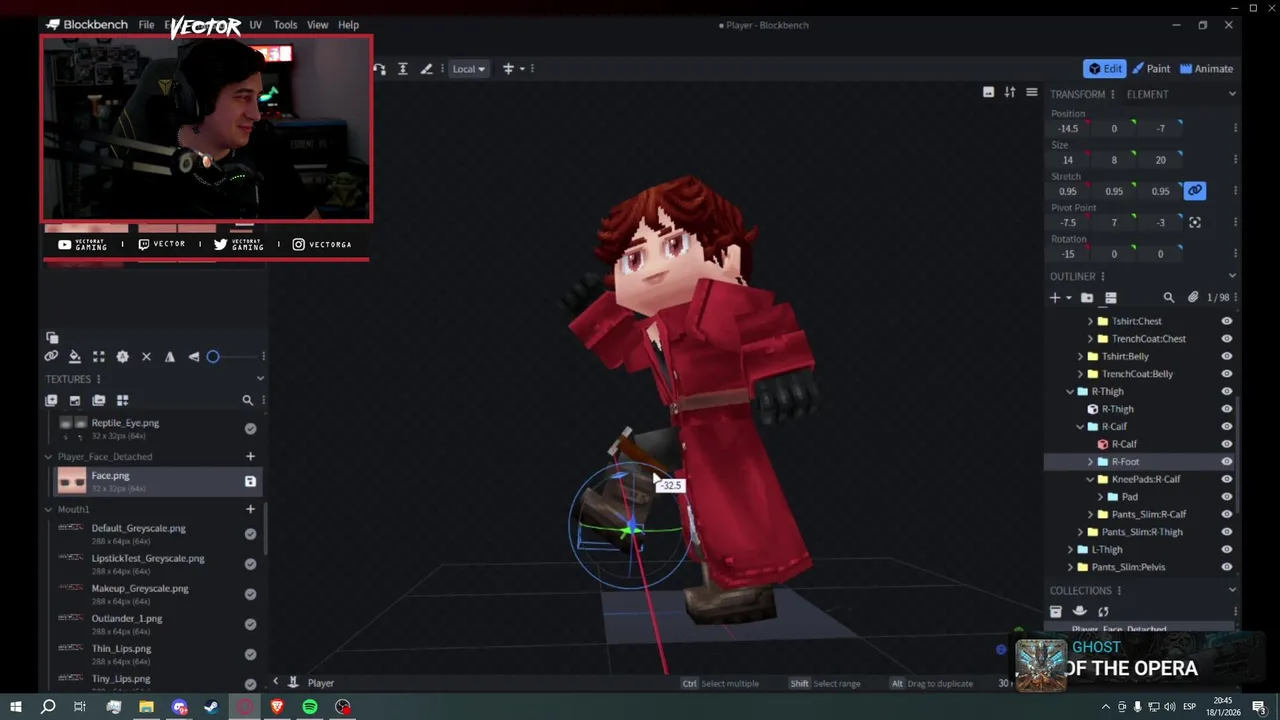This screenshot has width=1280, height=720.
Task: Open the Help menu
Action: coord(348,25)
